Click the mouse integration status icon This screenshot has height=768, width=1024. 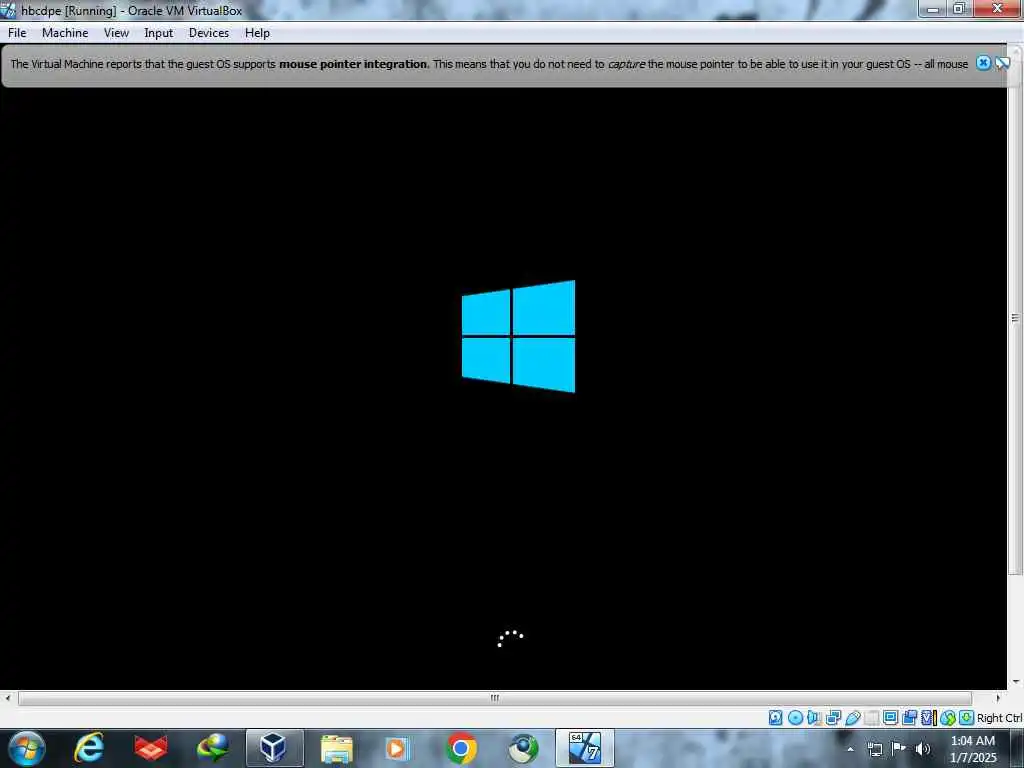pos(948,718)
